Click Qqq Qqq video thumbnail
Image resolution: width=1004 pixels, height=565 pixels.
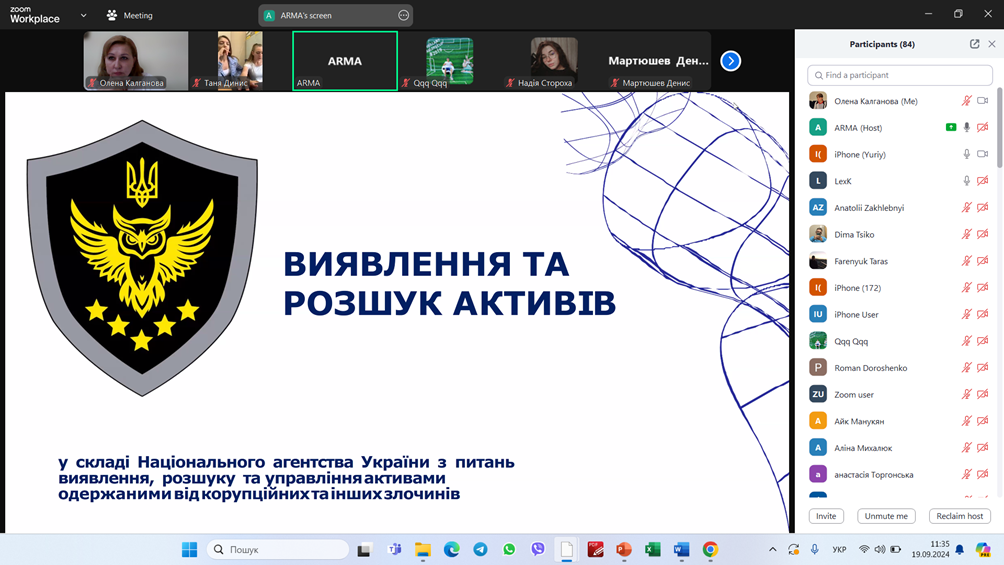pos(449,61)
